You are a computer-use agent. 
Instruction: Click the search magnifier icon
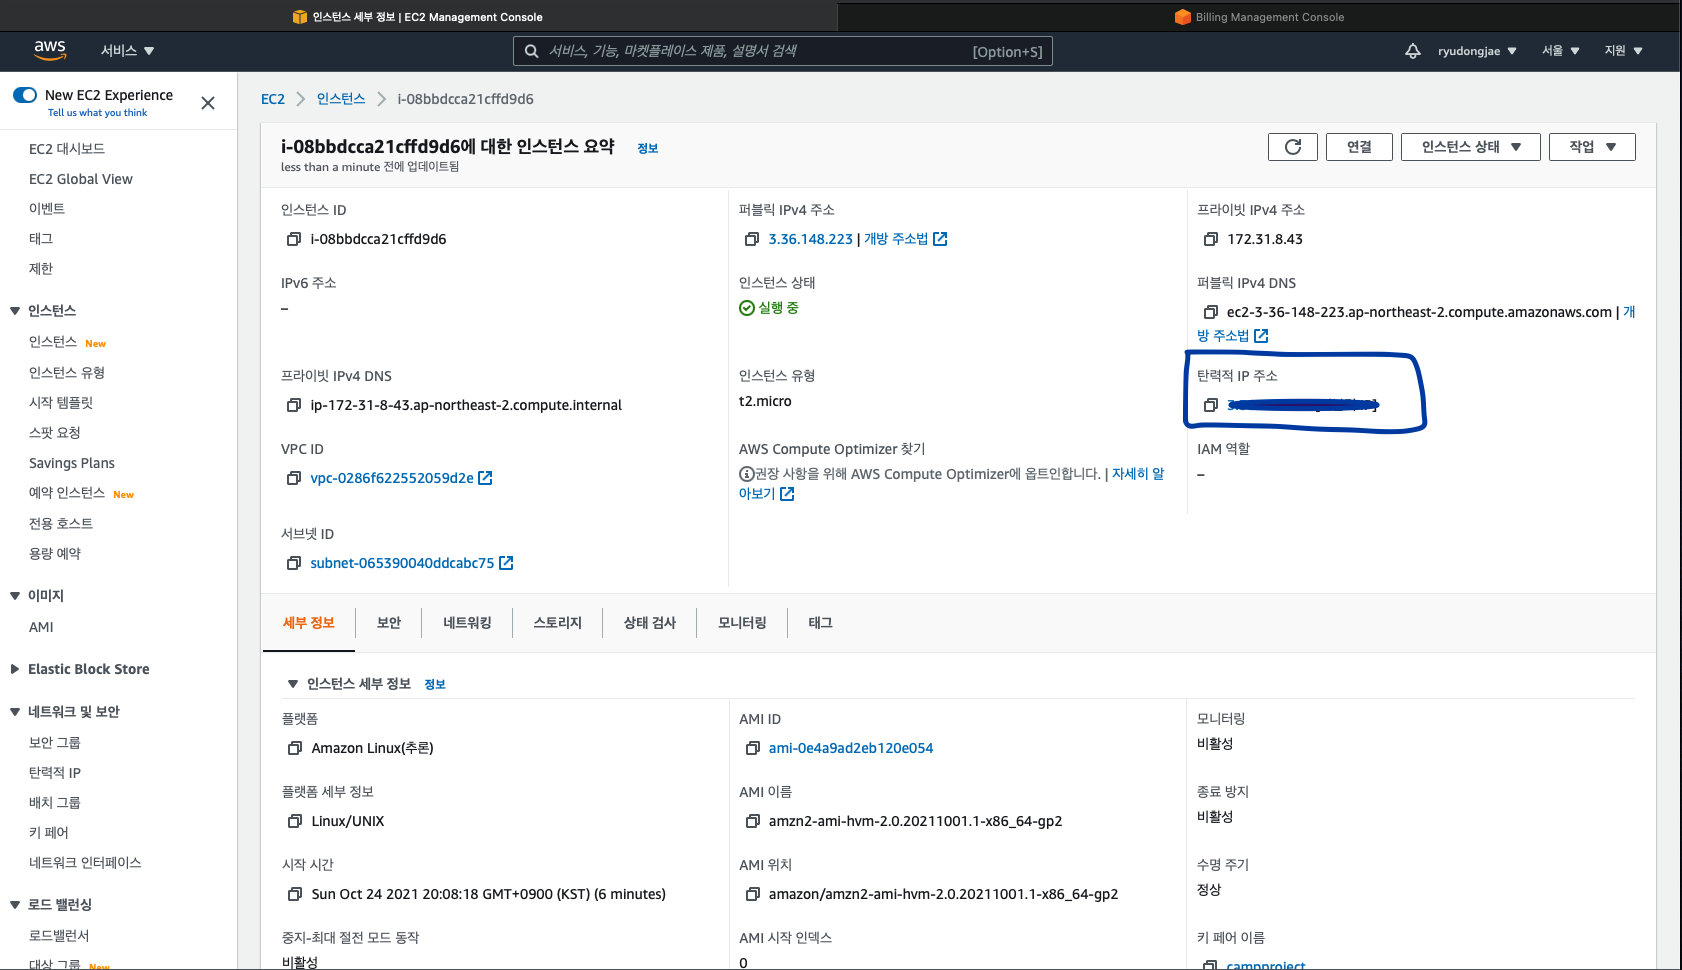coord(532,51)
